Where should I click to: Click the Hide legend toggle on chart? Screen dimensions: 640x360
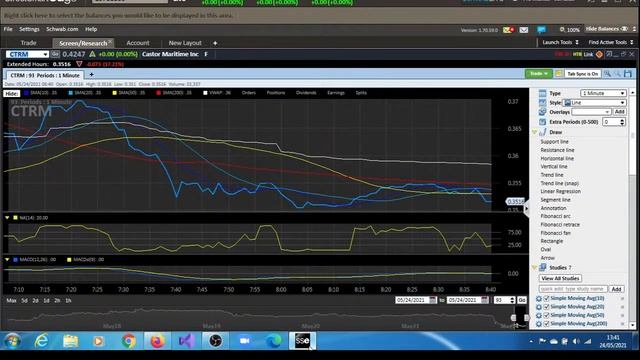(12, 93)
